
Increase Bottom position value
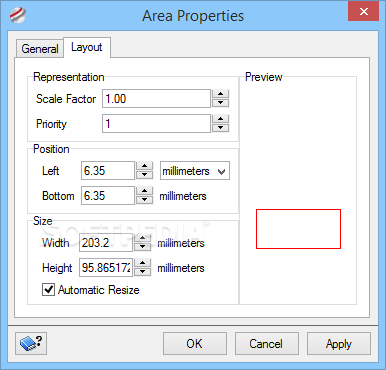click(x=145, y=191)
